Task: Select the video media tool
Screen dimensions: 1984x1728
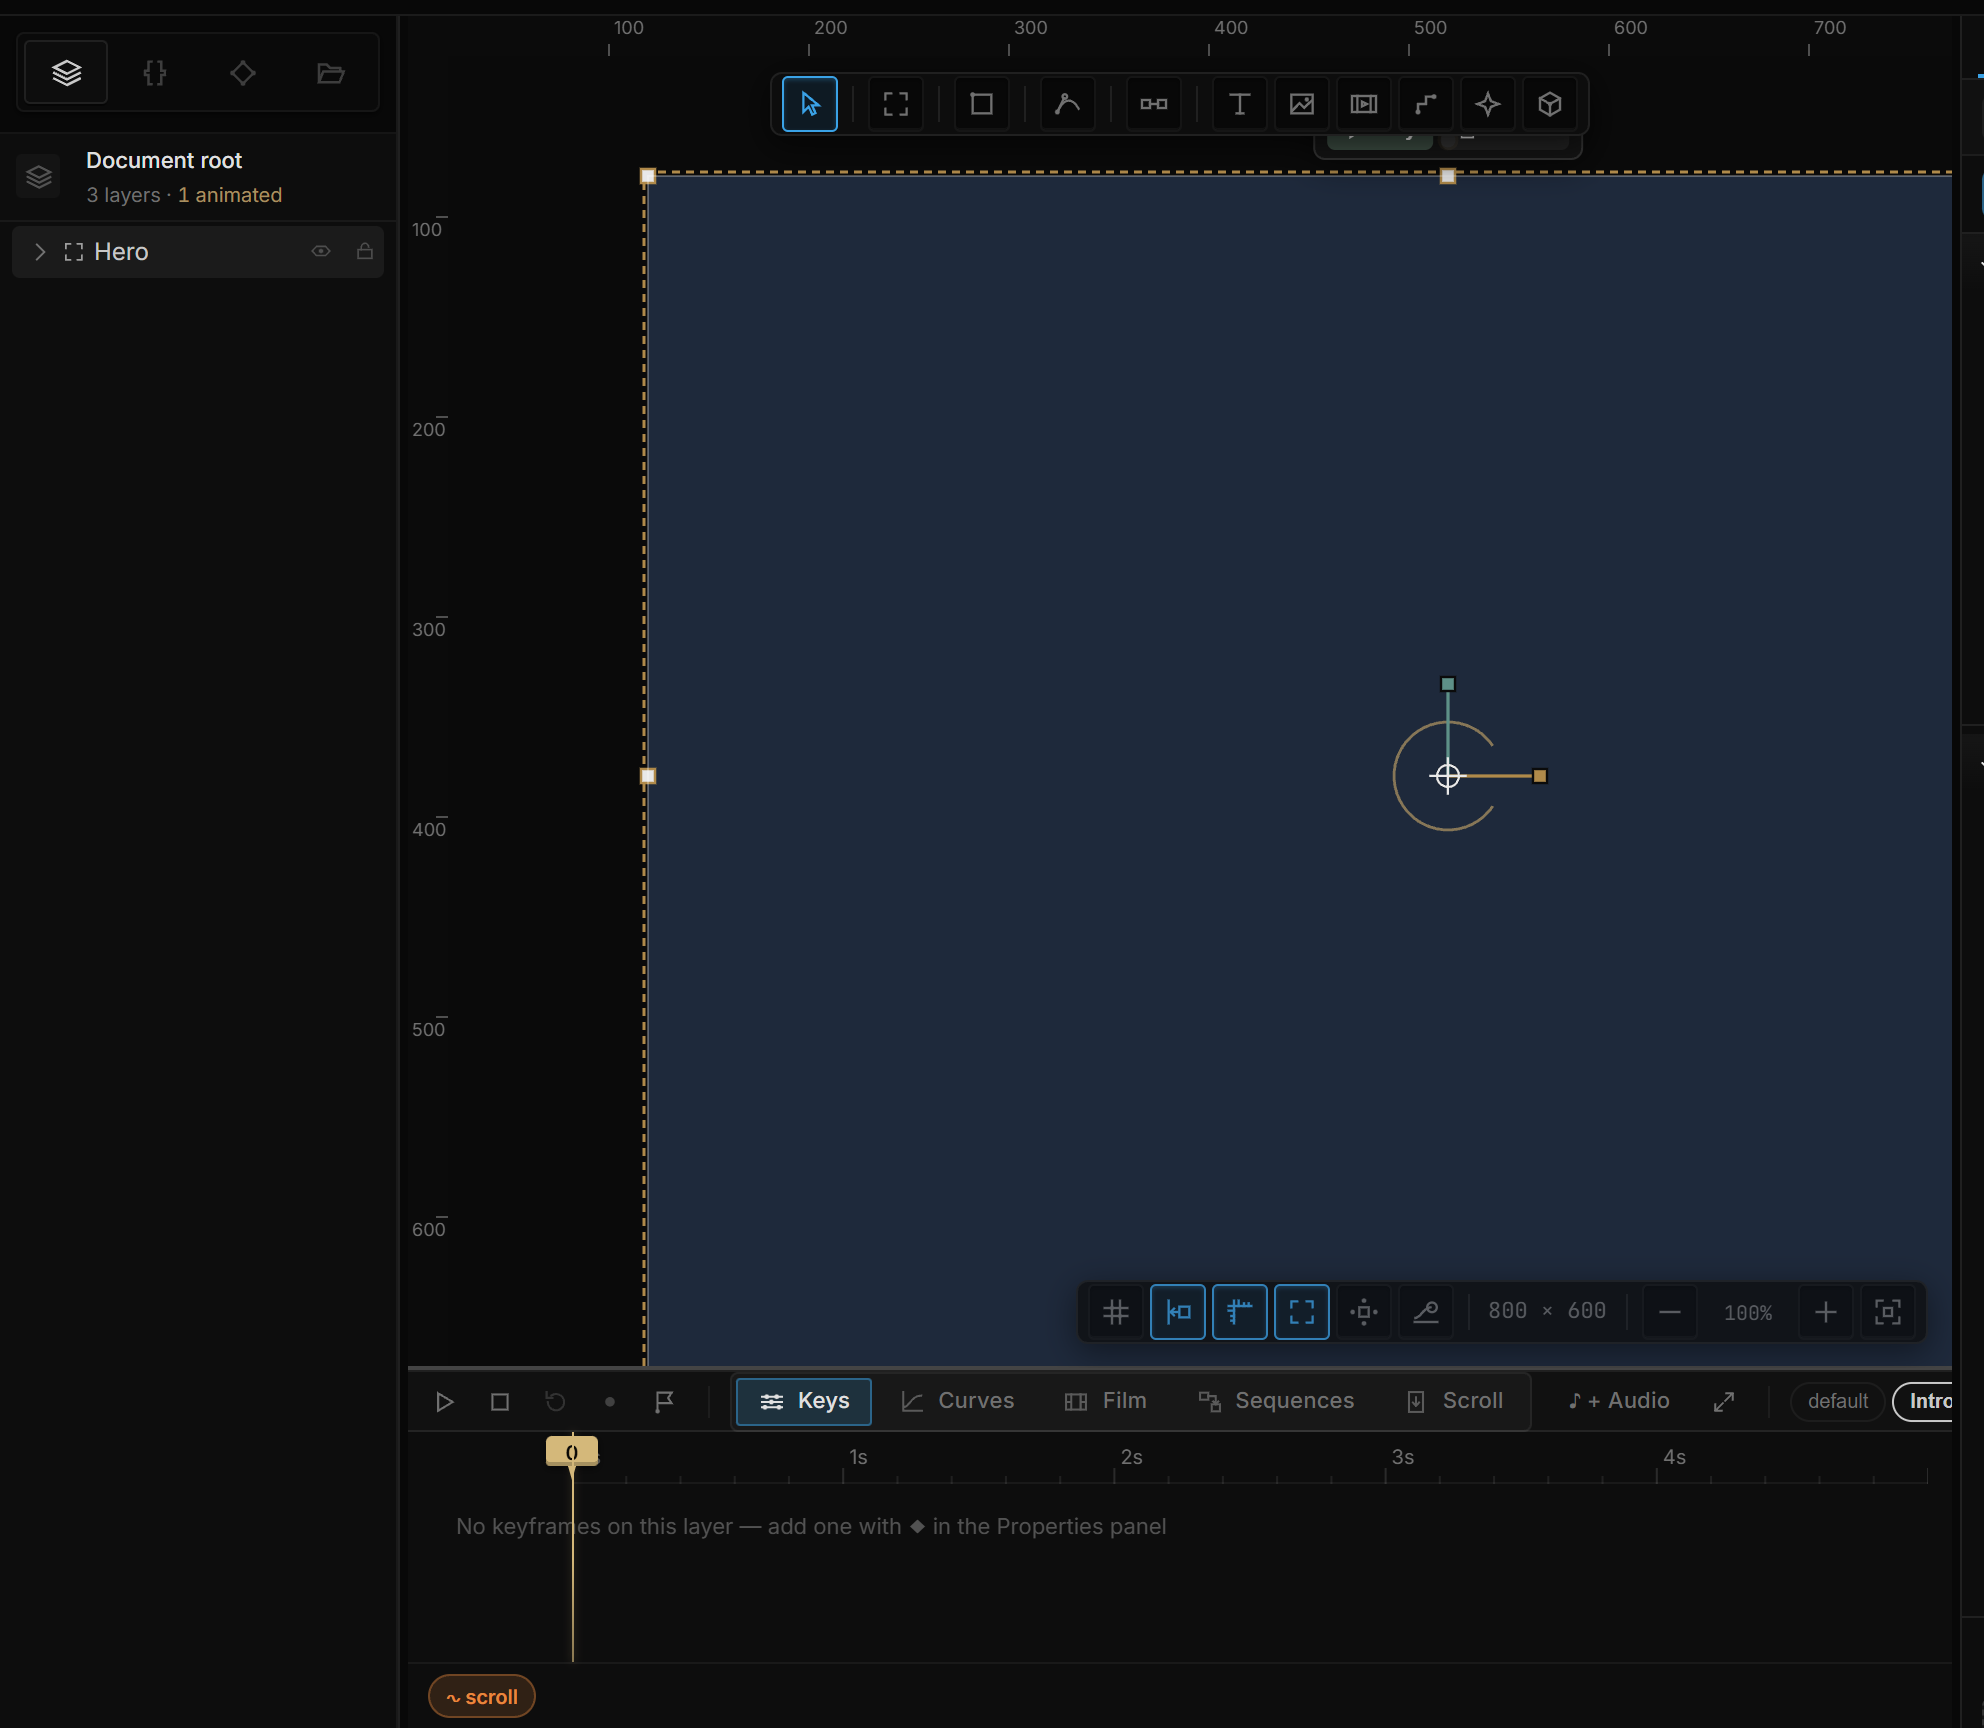Action: click(1363, 104)
